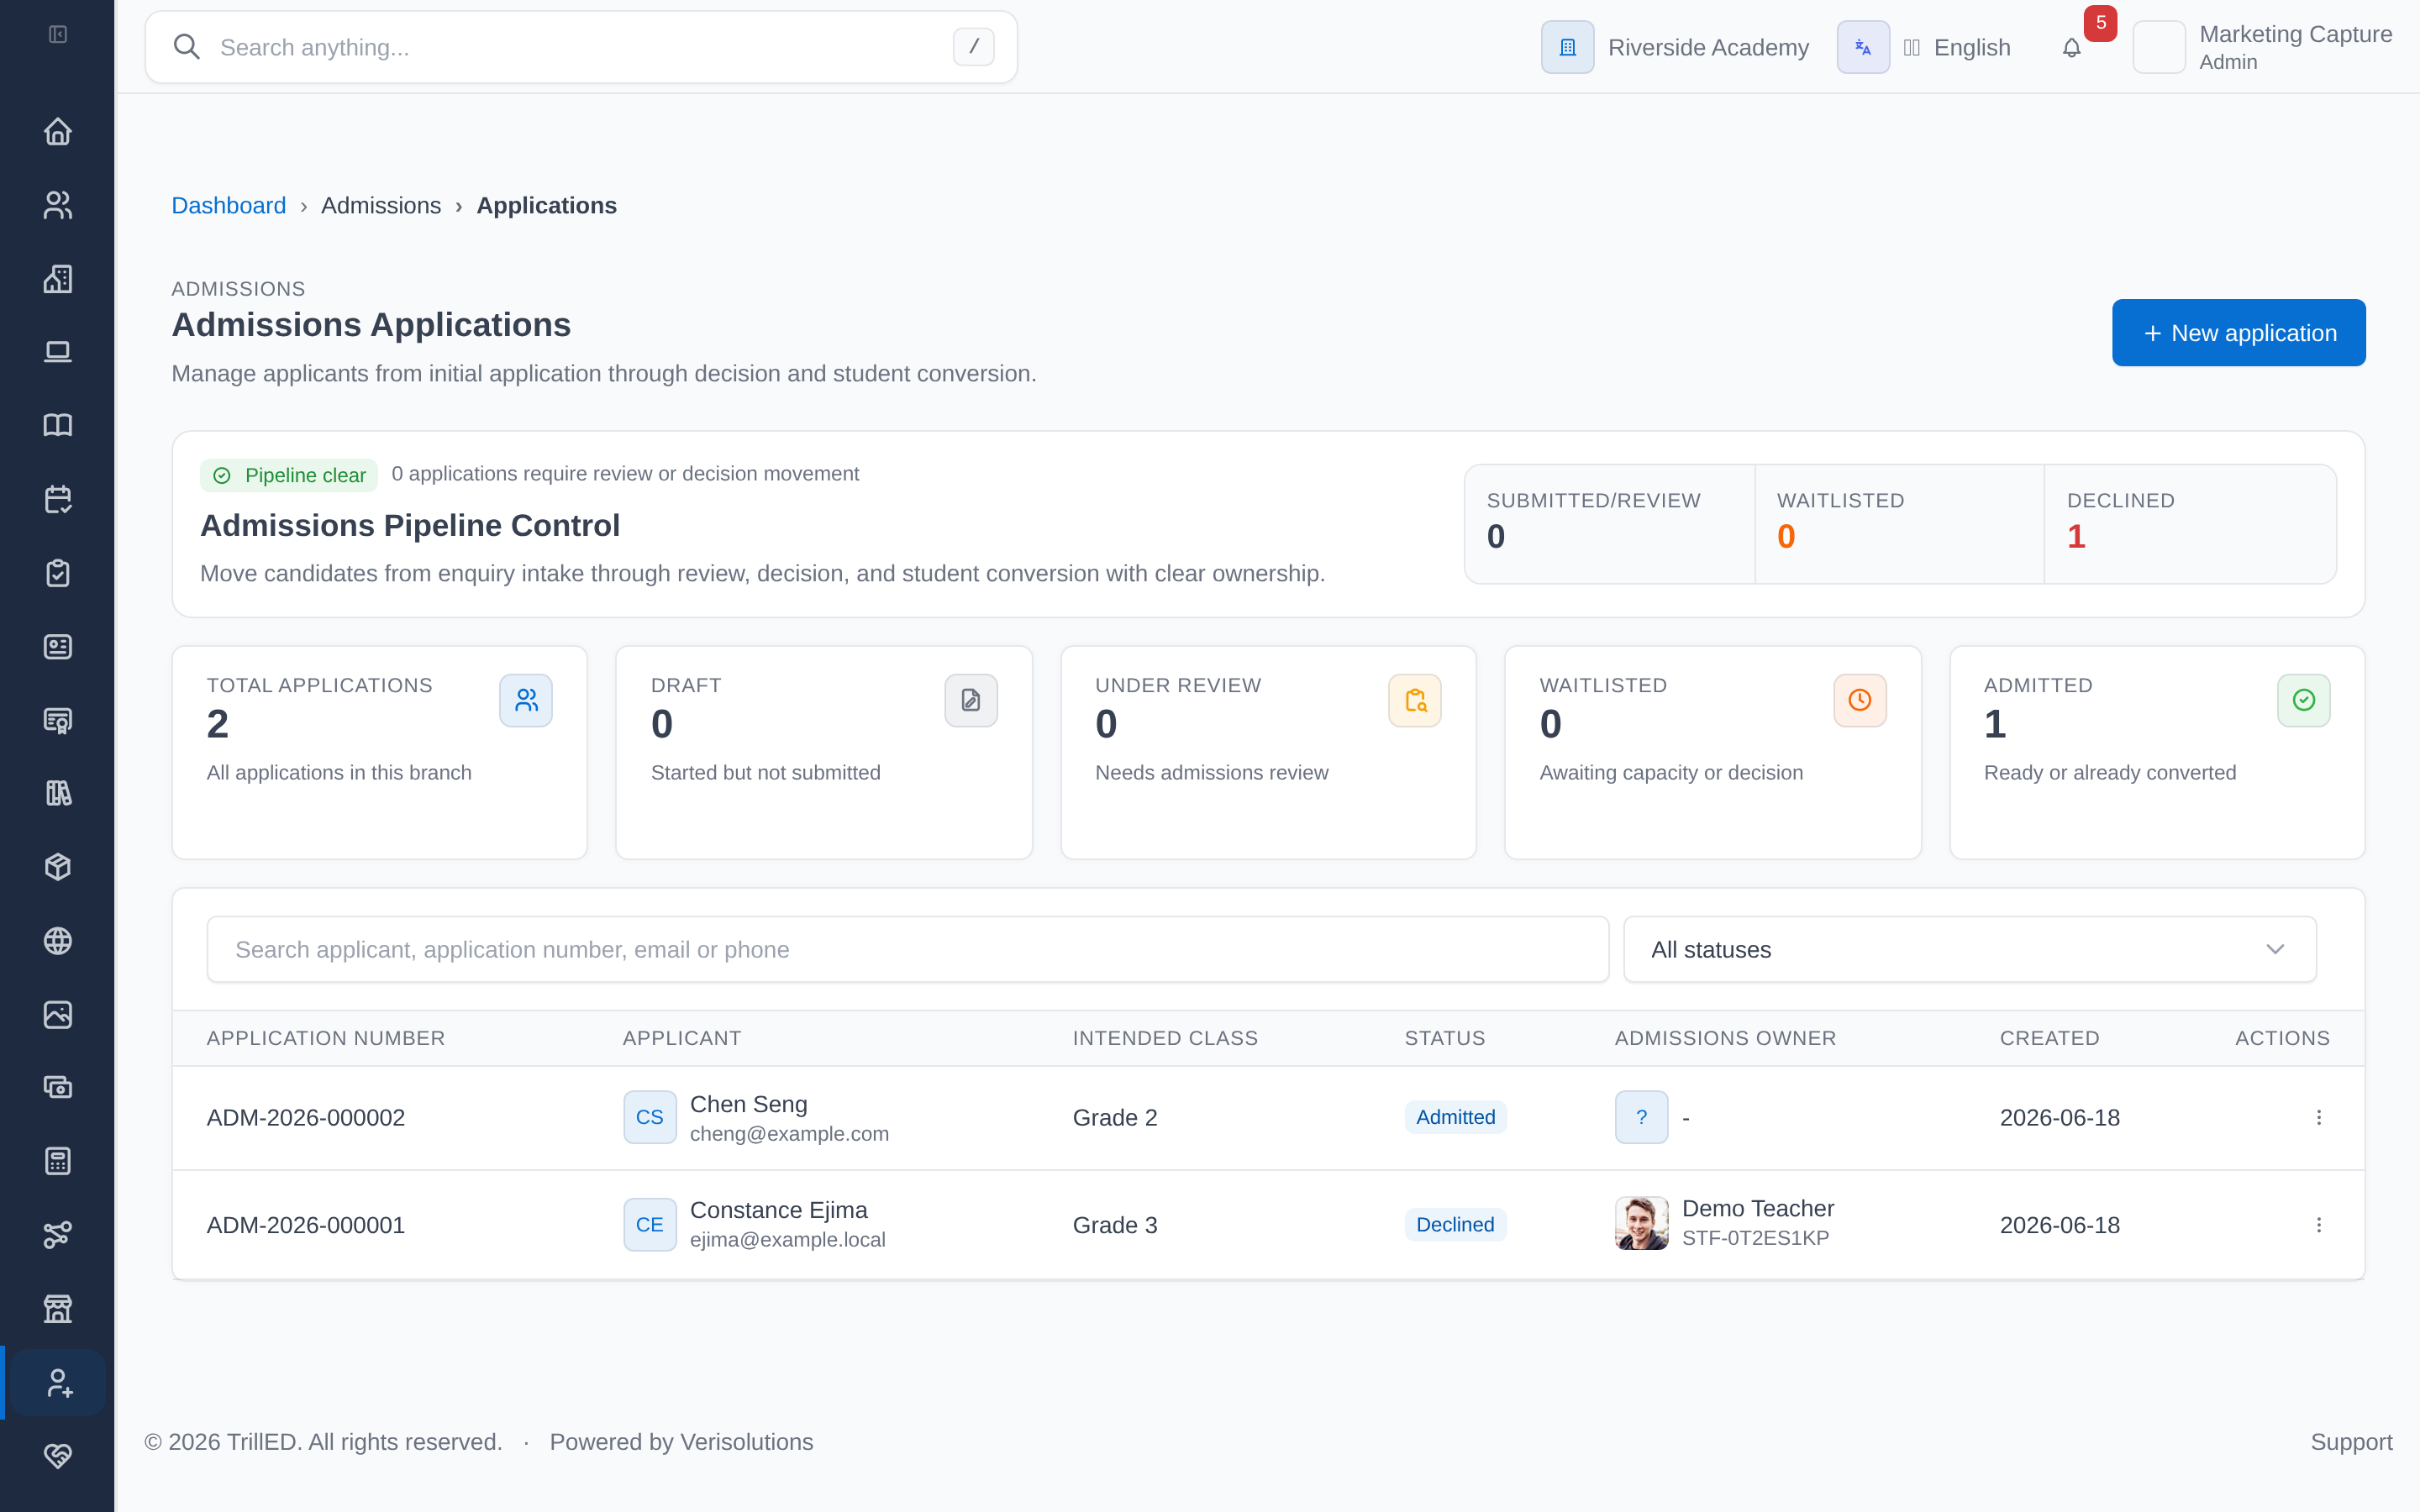Go to Dashboard breadcrumb link
2420x1512 pixels.
[228, 205]
